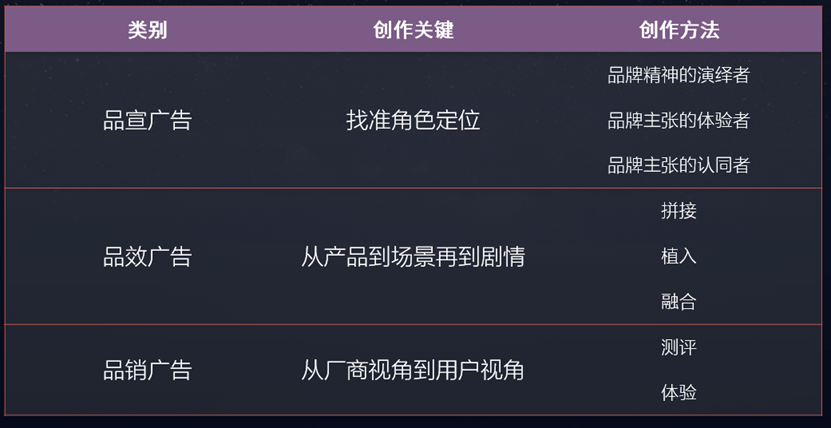Select 品牌精神的演绎者 entry
This screenshot has height=428, width=831.
click(679, 75)
